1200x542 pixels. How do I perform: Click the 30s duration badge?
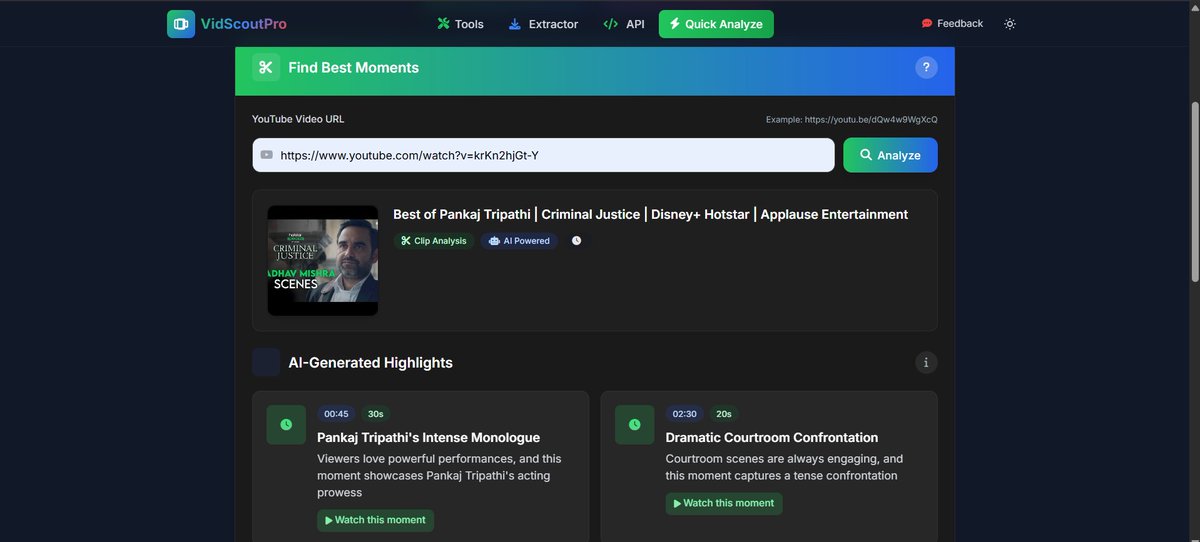point(376,414)
